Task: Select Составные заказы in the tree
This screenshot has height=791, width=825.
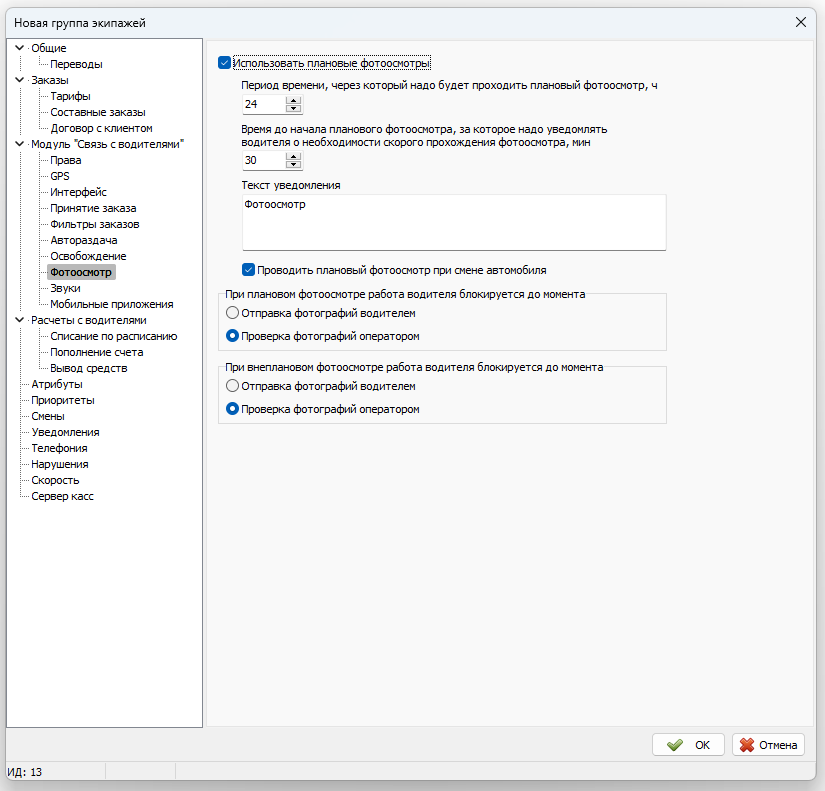Action: click(98, 112)
